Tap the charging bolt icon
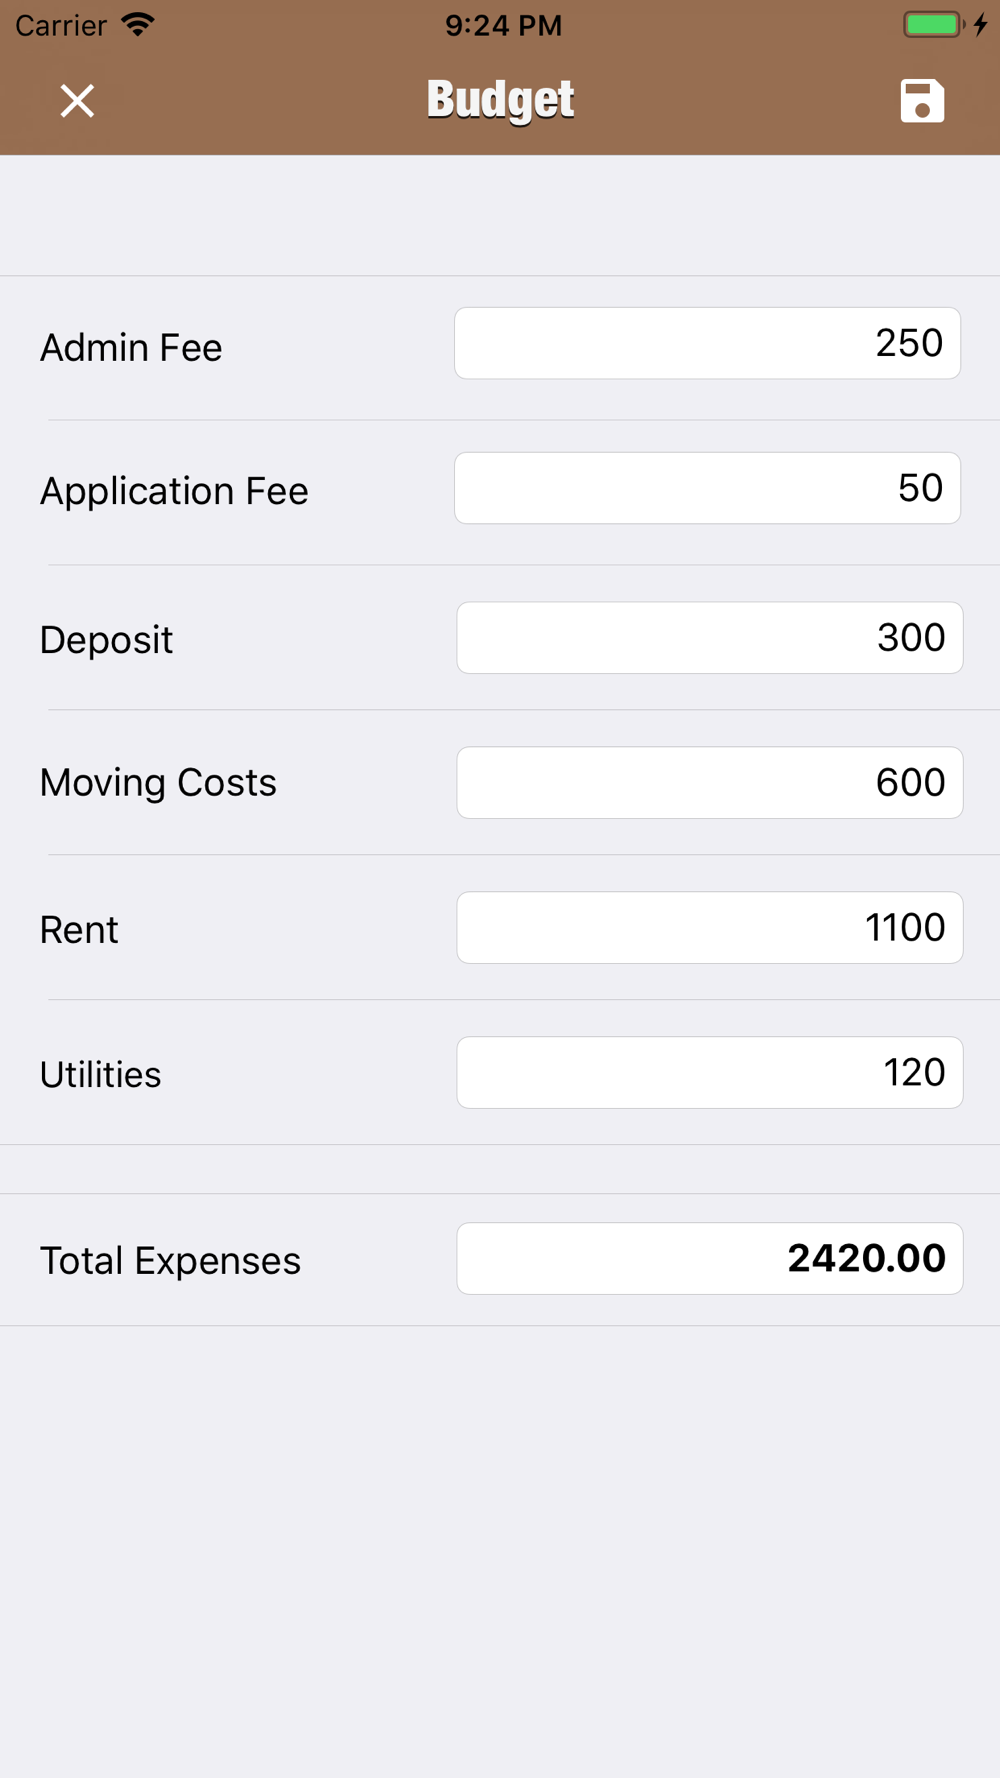This screenshot has width=1000, height=1778. (x=981, y=25)
